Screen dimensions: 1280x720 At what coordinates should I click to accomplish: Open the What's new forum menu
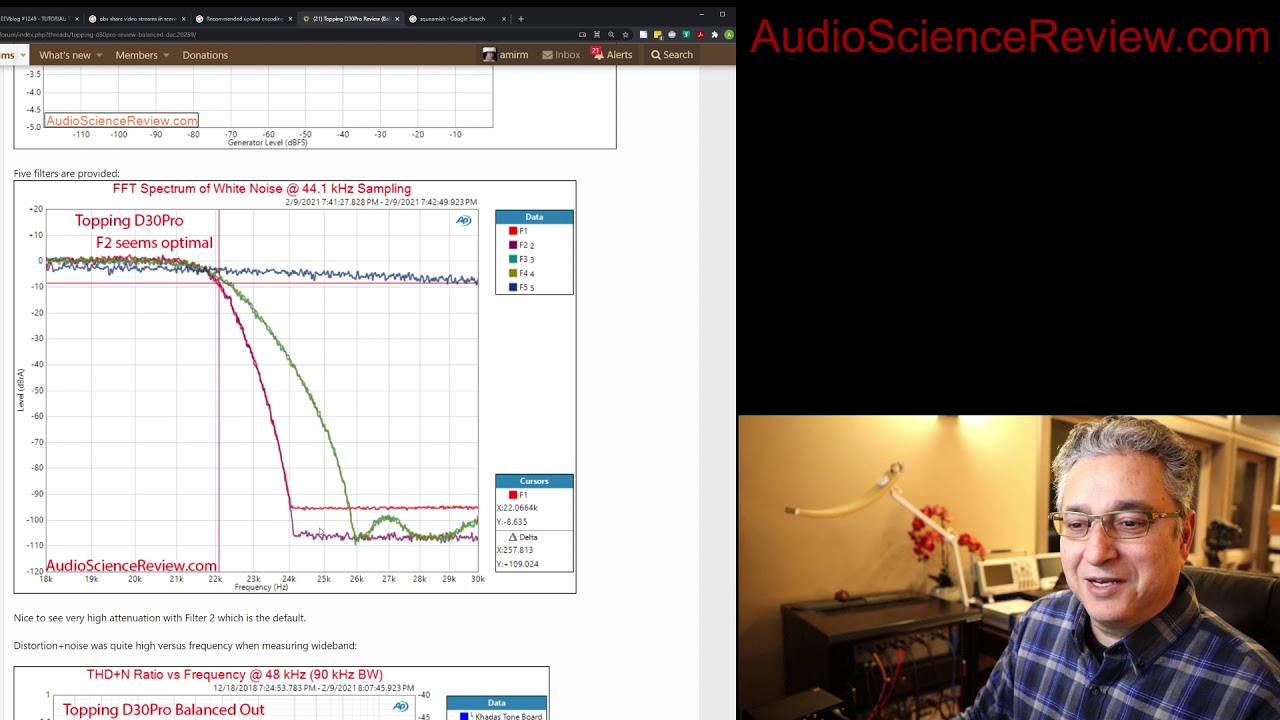coord(65,55)
